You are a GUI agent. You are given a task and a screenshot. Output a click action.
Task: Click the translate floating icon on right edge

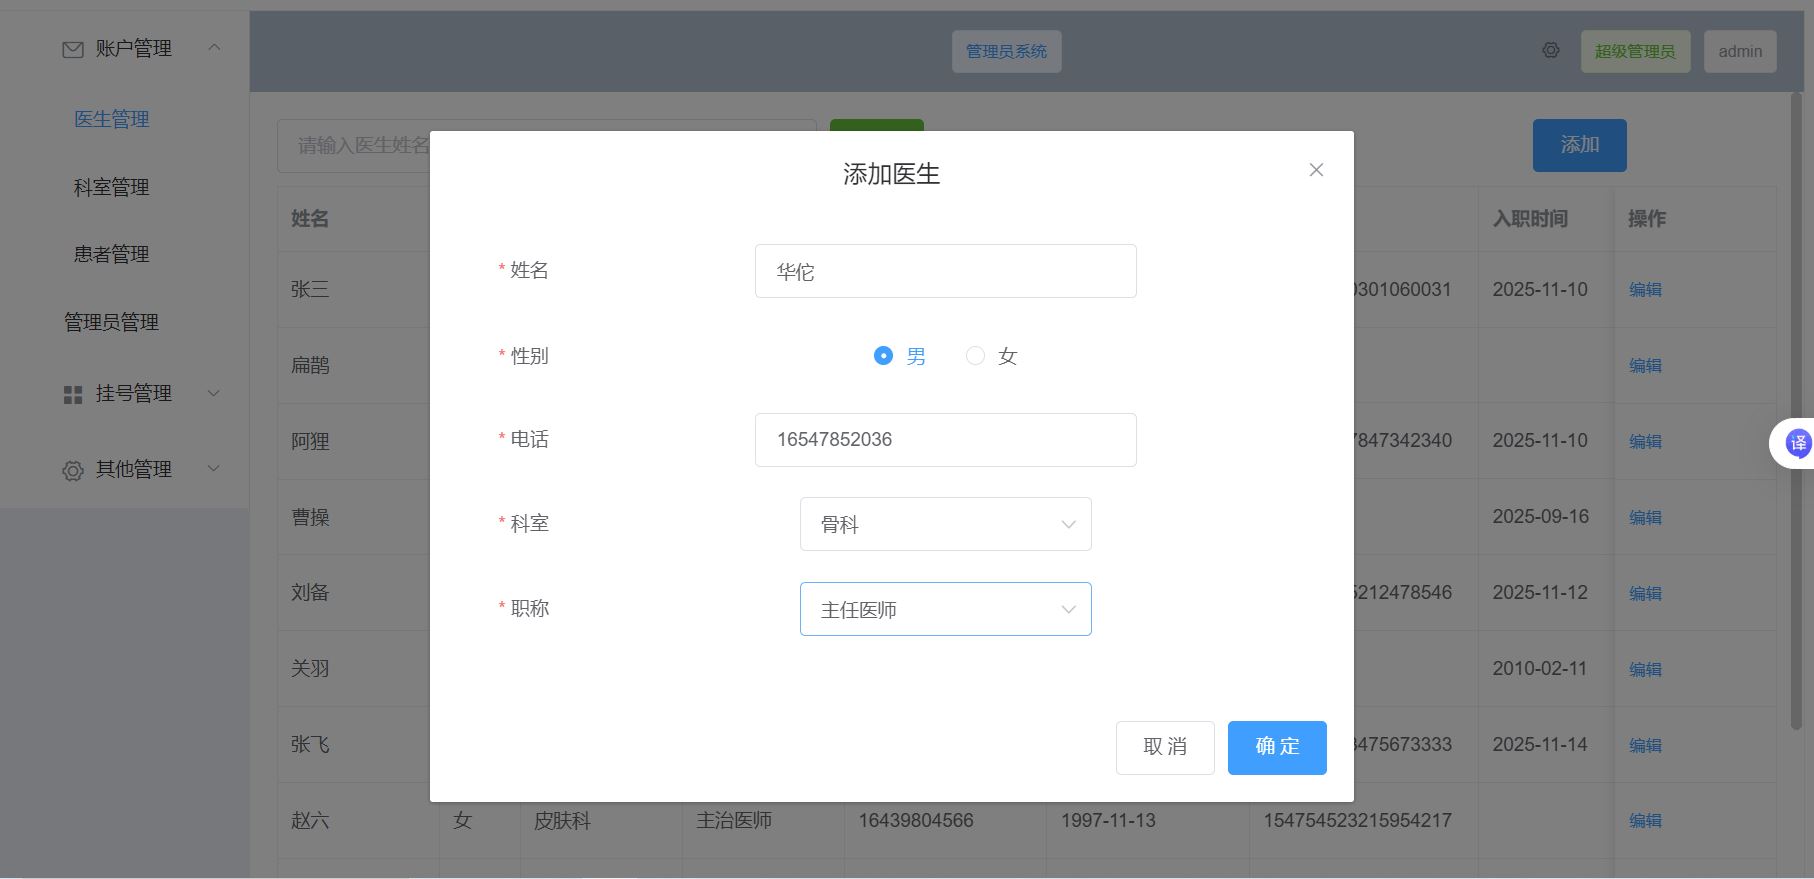click(x=1797, y=443)
